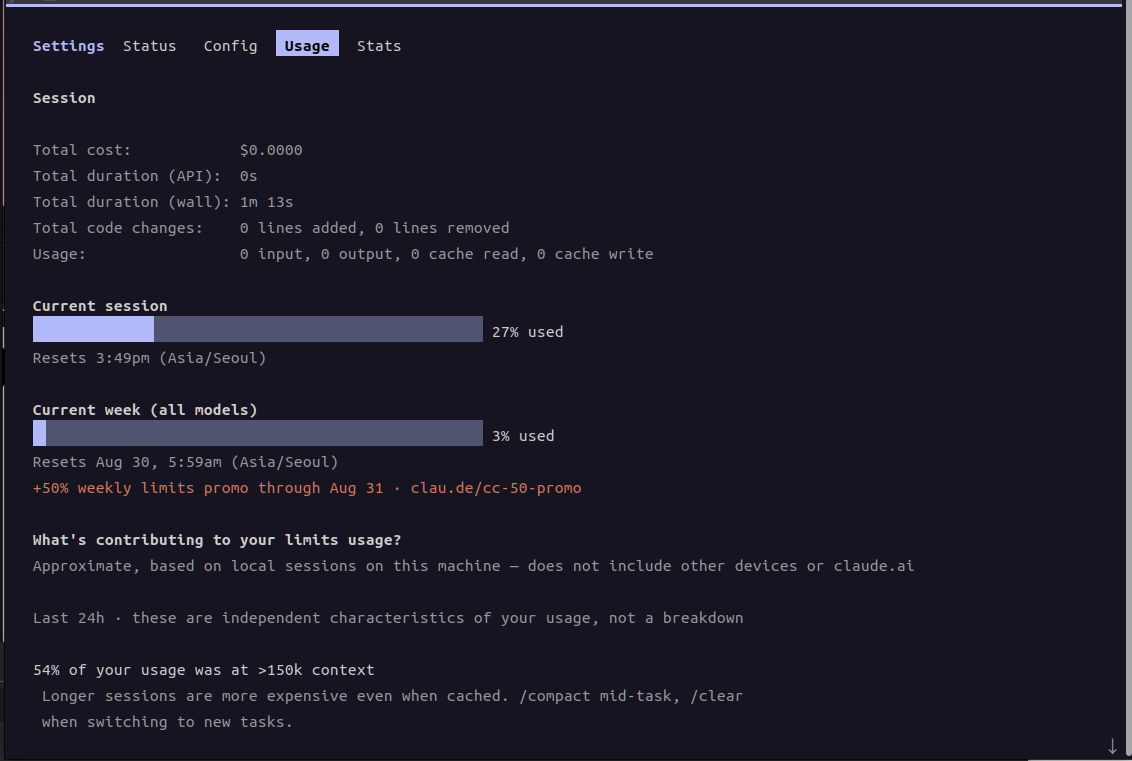Click the "Total cost:" label
This screenshot has height=761, width=1132.
pos(82,150)
